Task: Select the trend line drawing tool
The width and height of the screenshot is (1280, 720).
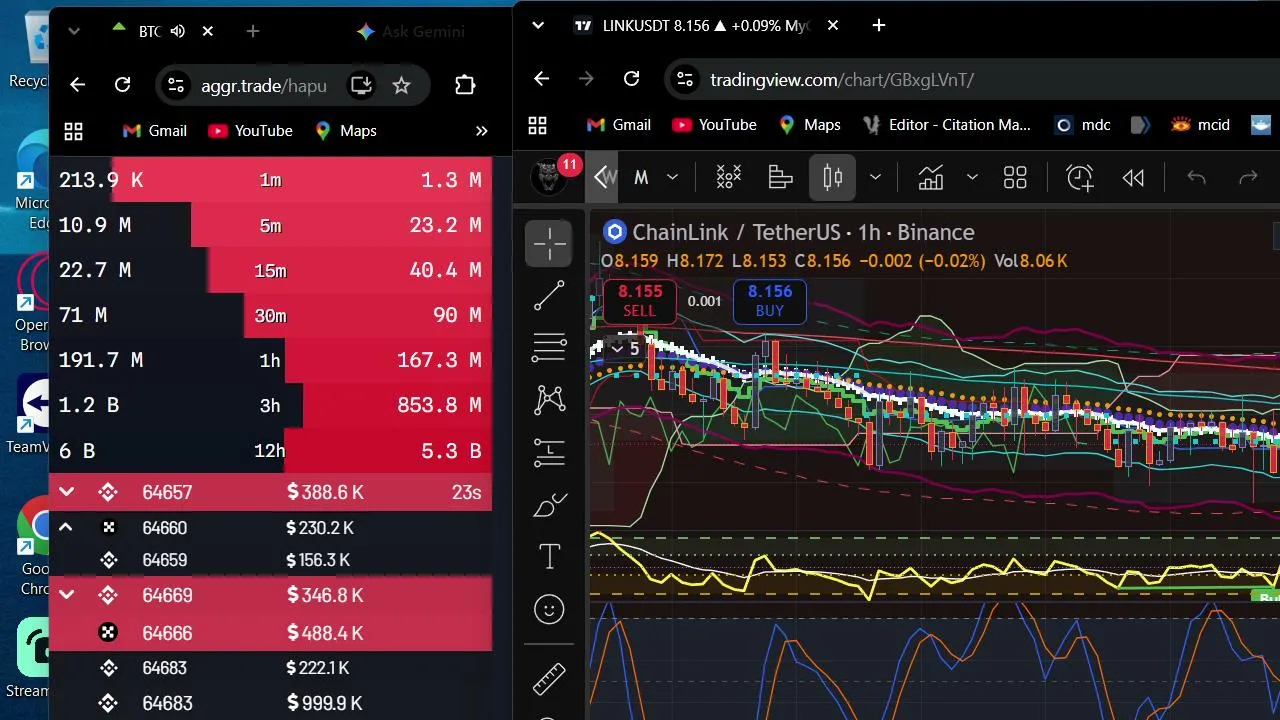Action: coord(549,296)
